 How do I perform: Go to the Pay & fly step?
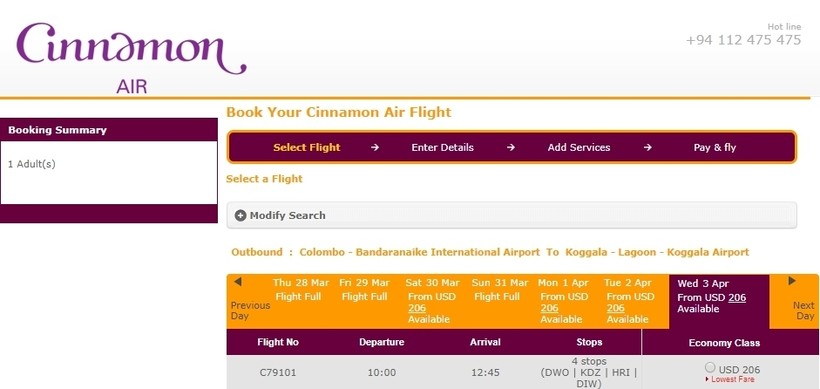[x=714, y=147]
